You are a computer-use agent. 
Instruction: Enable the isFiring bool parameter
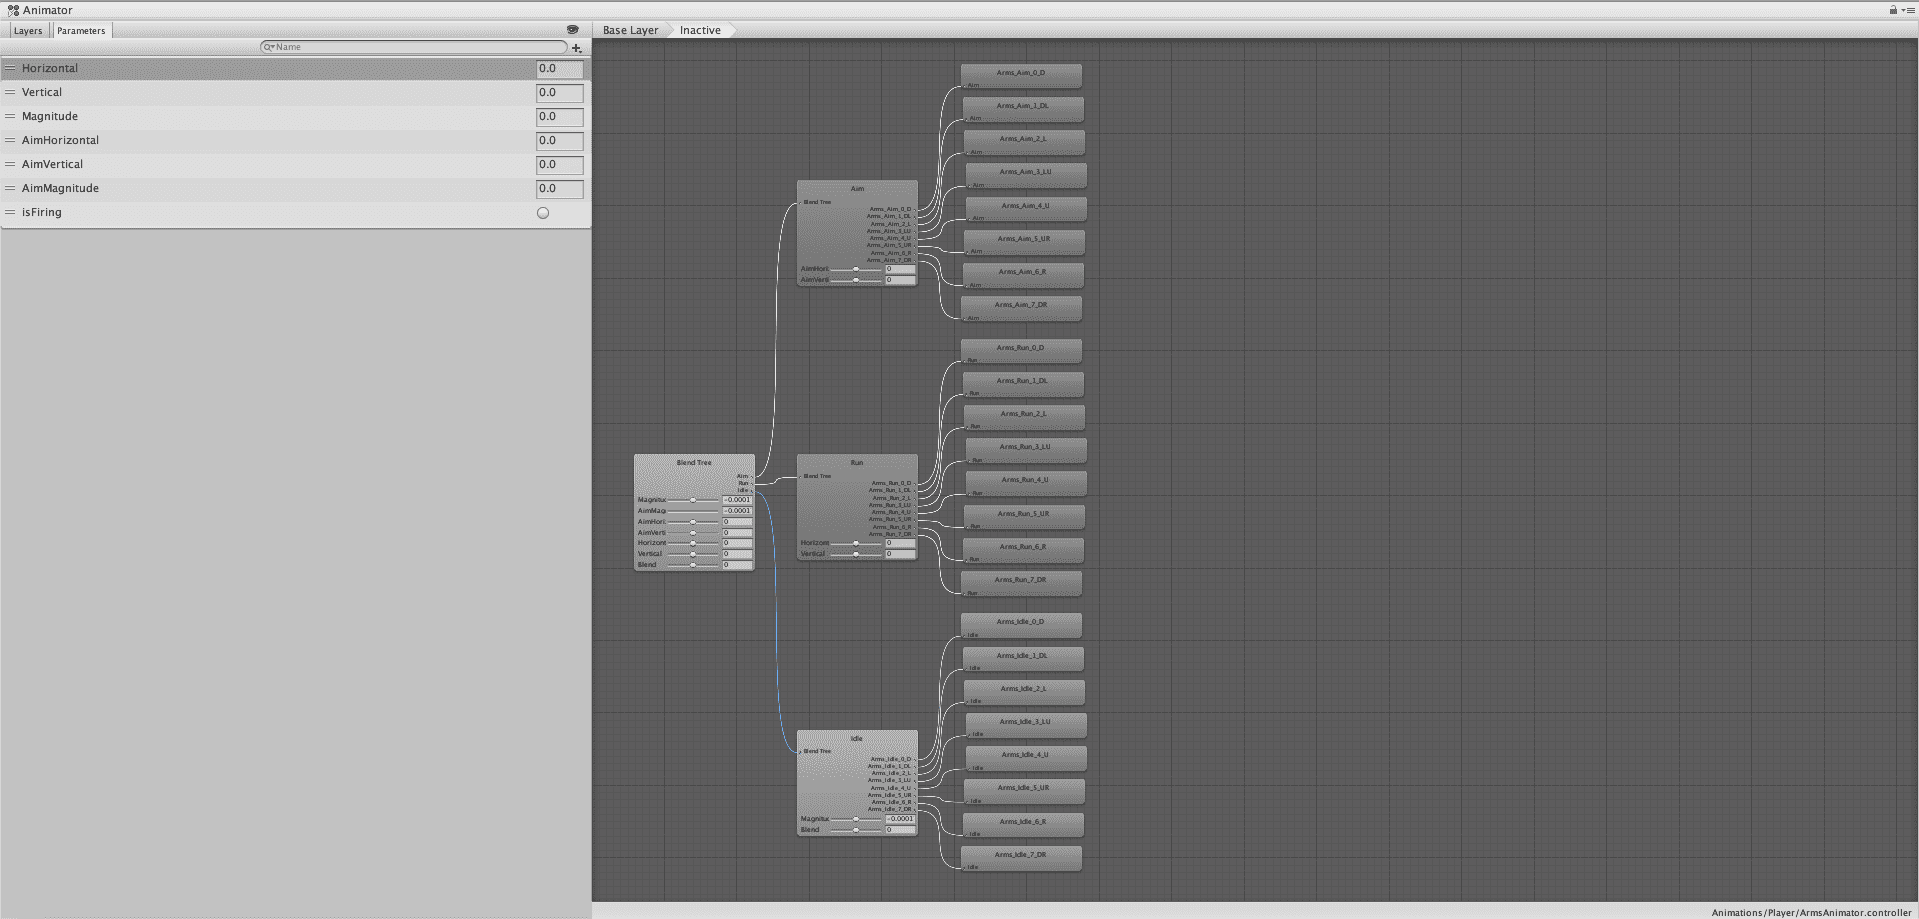click(x=543, y=213)
